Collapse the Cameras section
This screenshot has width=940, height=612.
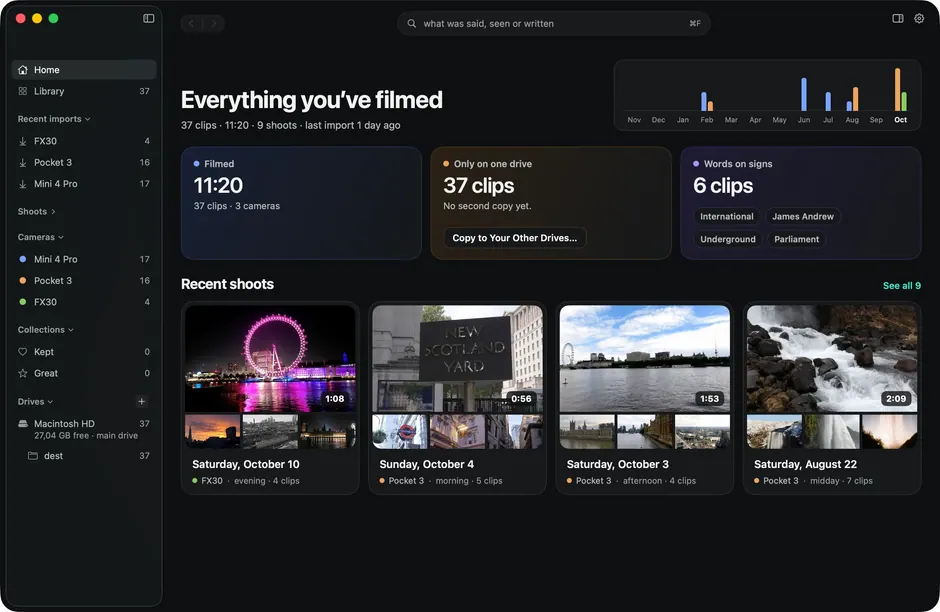click(41, 237)
